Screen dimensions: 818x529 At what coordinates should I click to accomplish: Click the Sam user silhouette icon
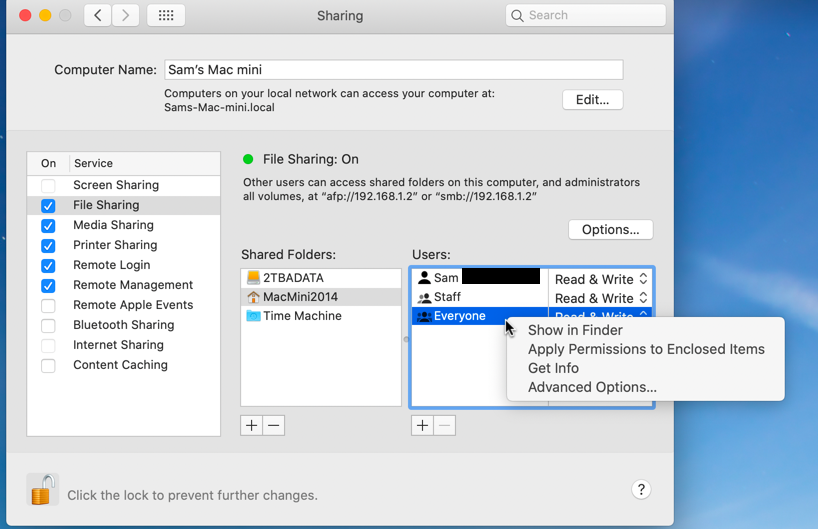coord(425,278)
